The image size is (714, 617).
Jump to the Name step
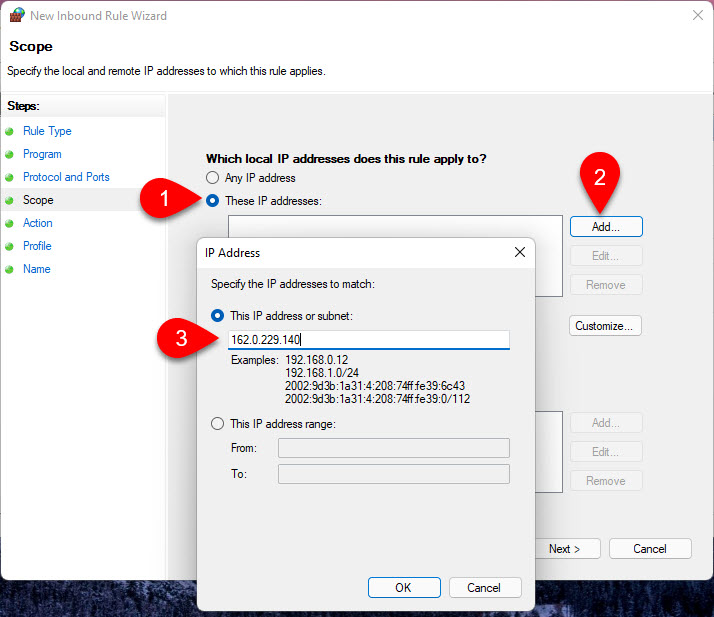37,269
